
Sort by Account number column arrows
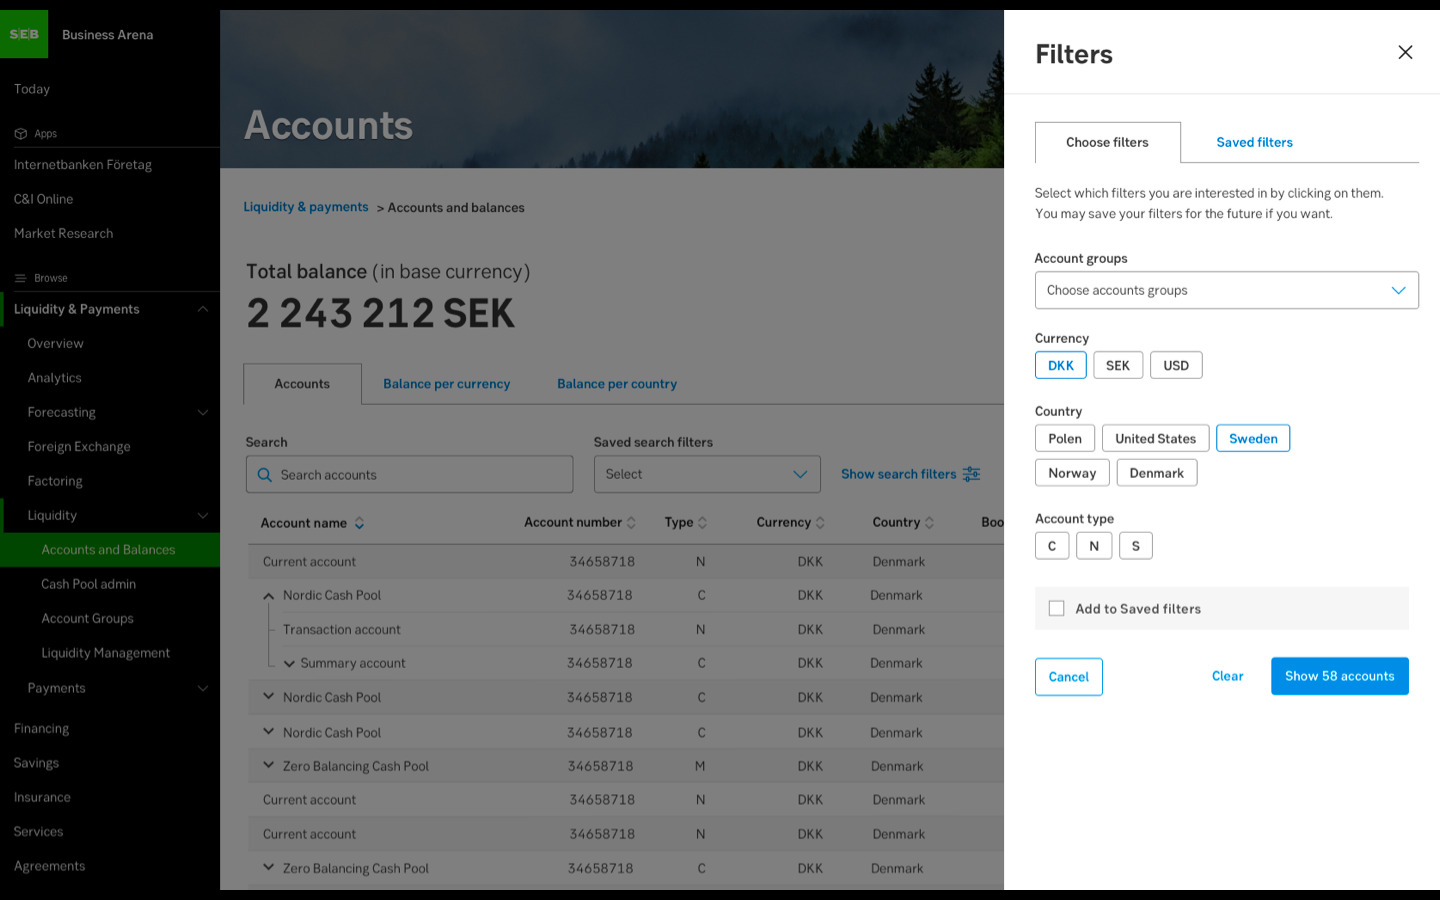coord(631,523)
